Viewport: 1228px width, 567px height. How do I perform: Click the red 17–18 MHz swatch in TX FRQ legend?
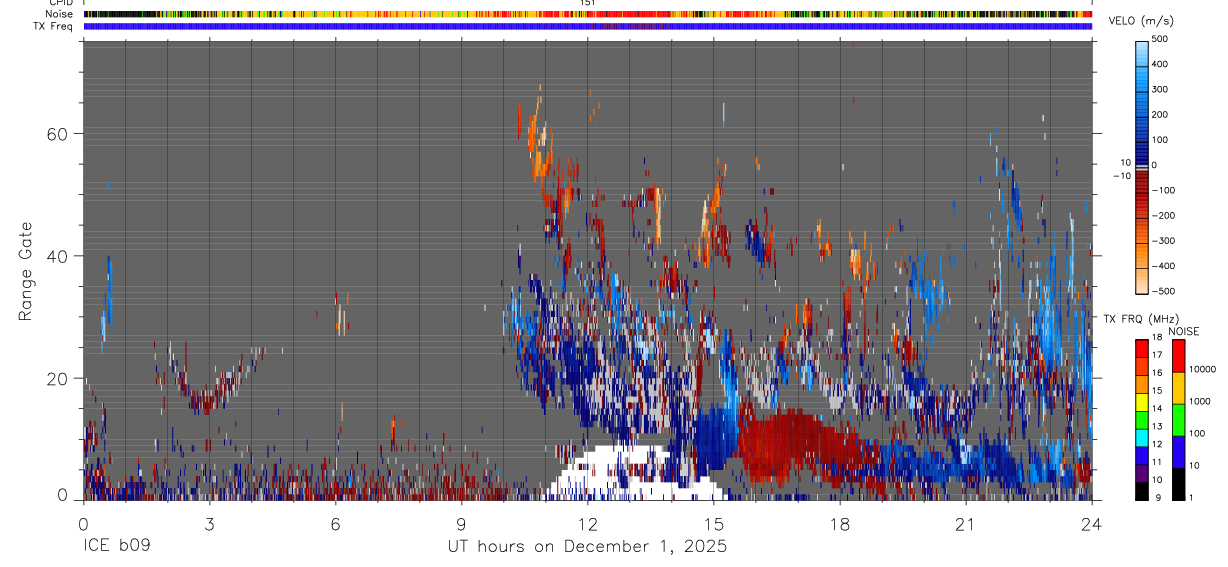[x=1142, y=347]
